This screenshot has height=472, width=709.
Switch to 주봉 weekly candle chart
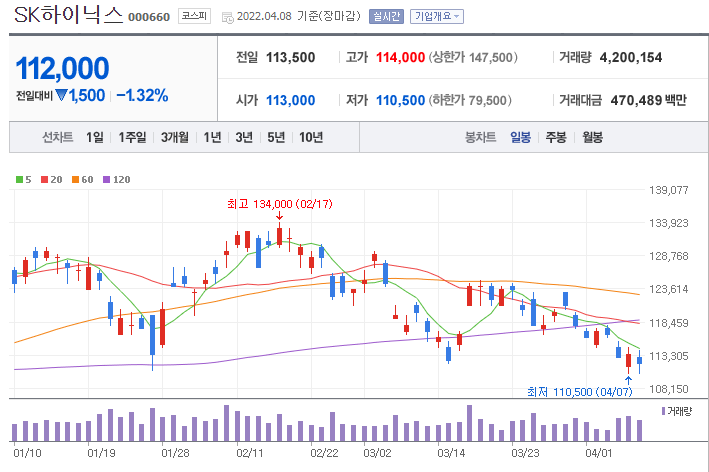click(556, 137)
